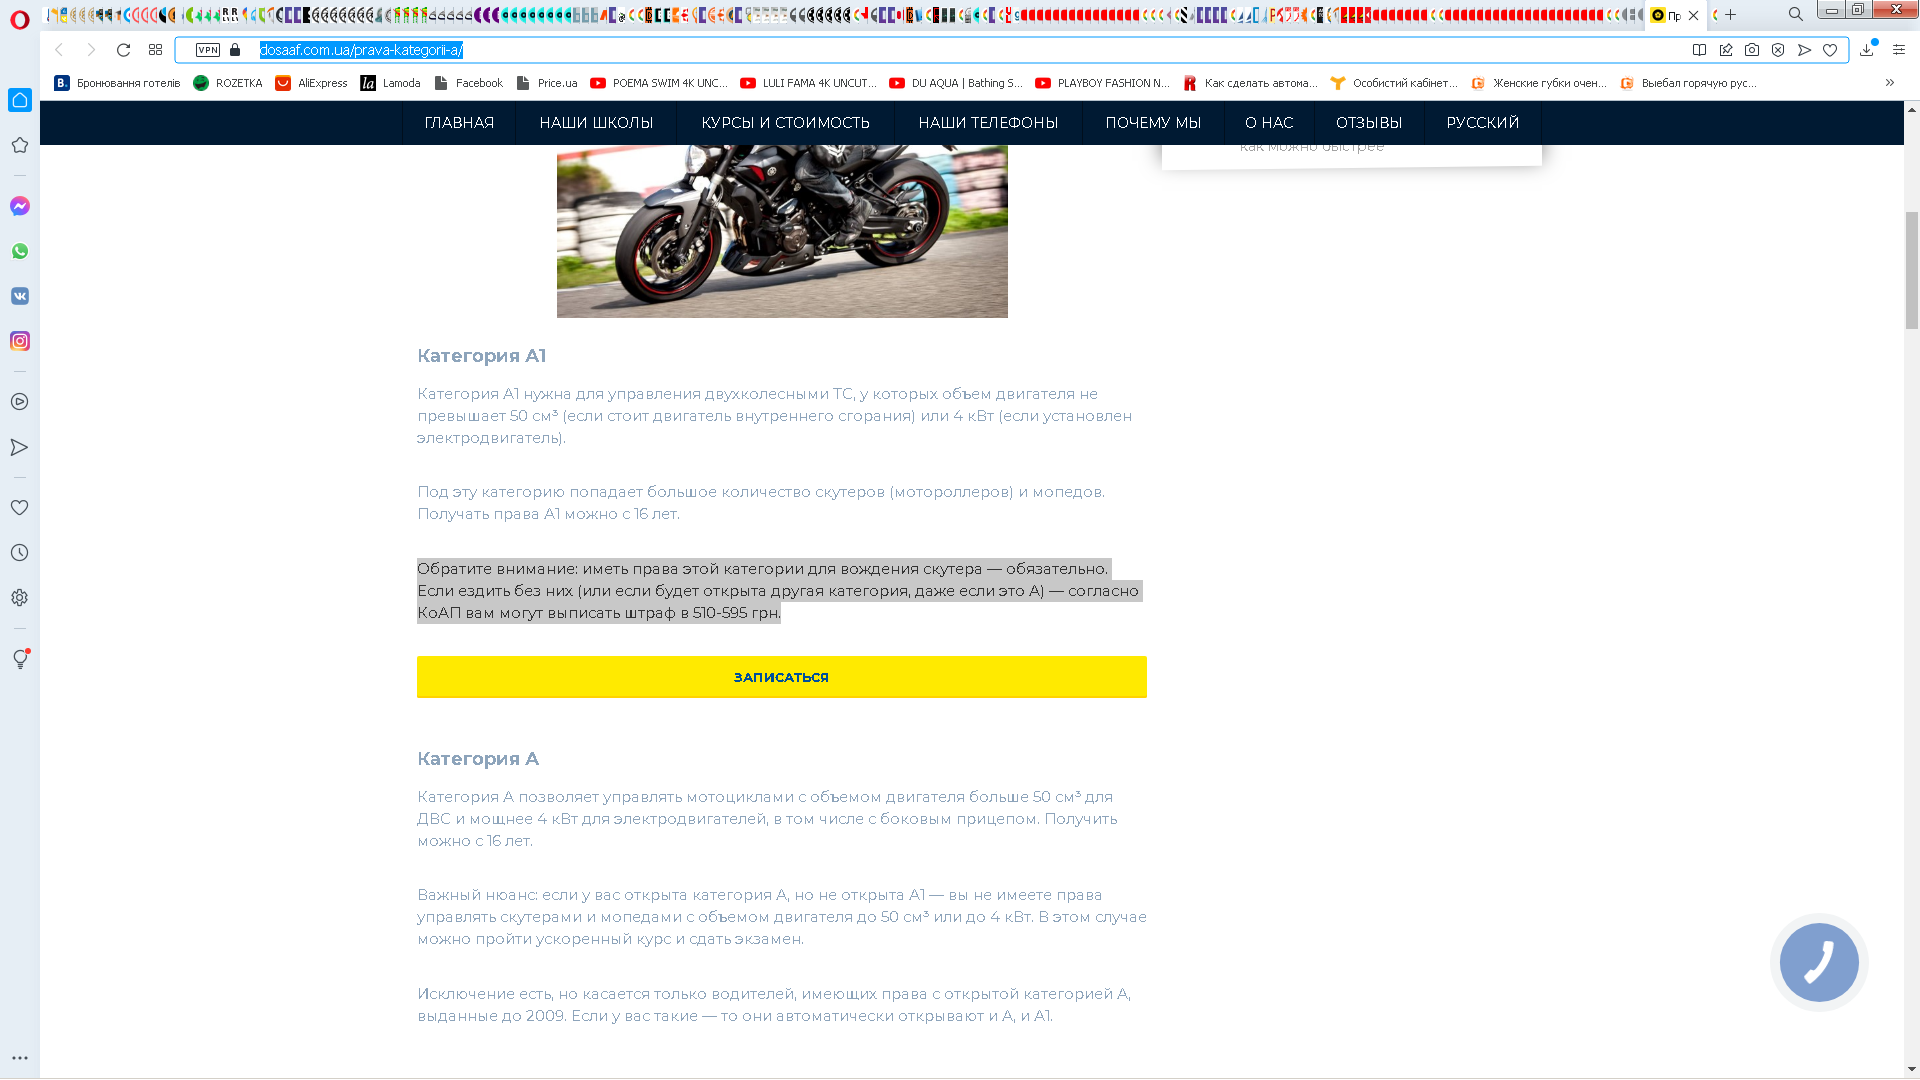Click scrollbar up arrow

point(1912,109)
